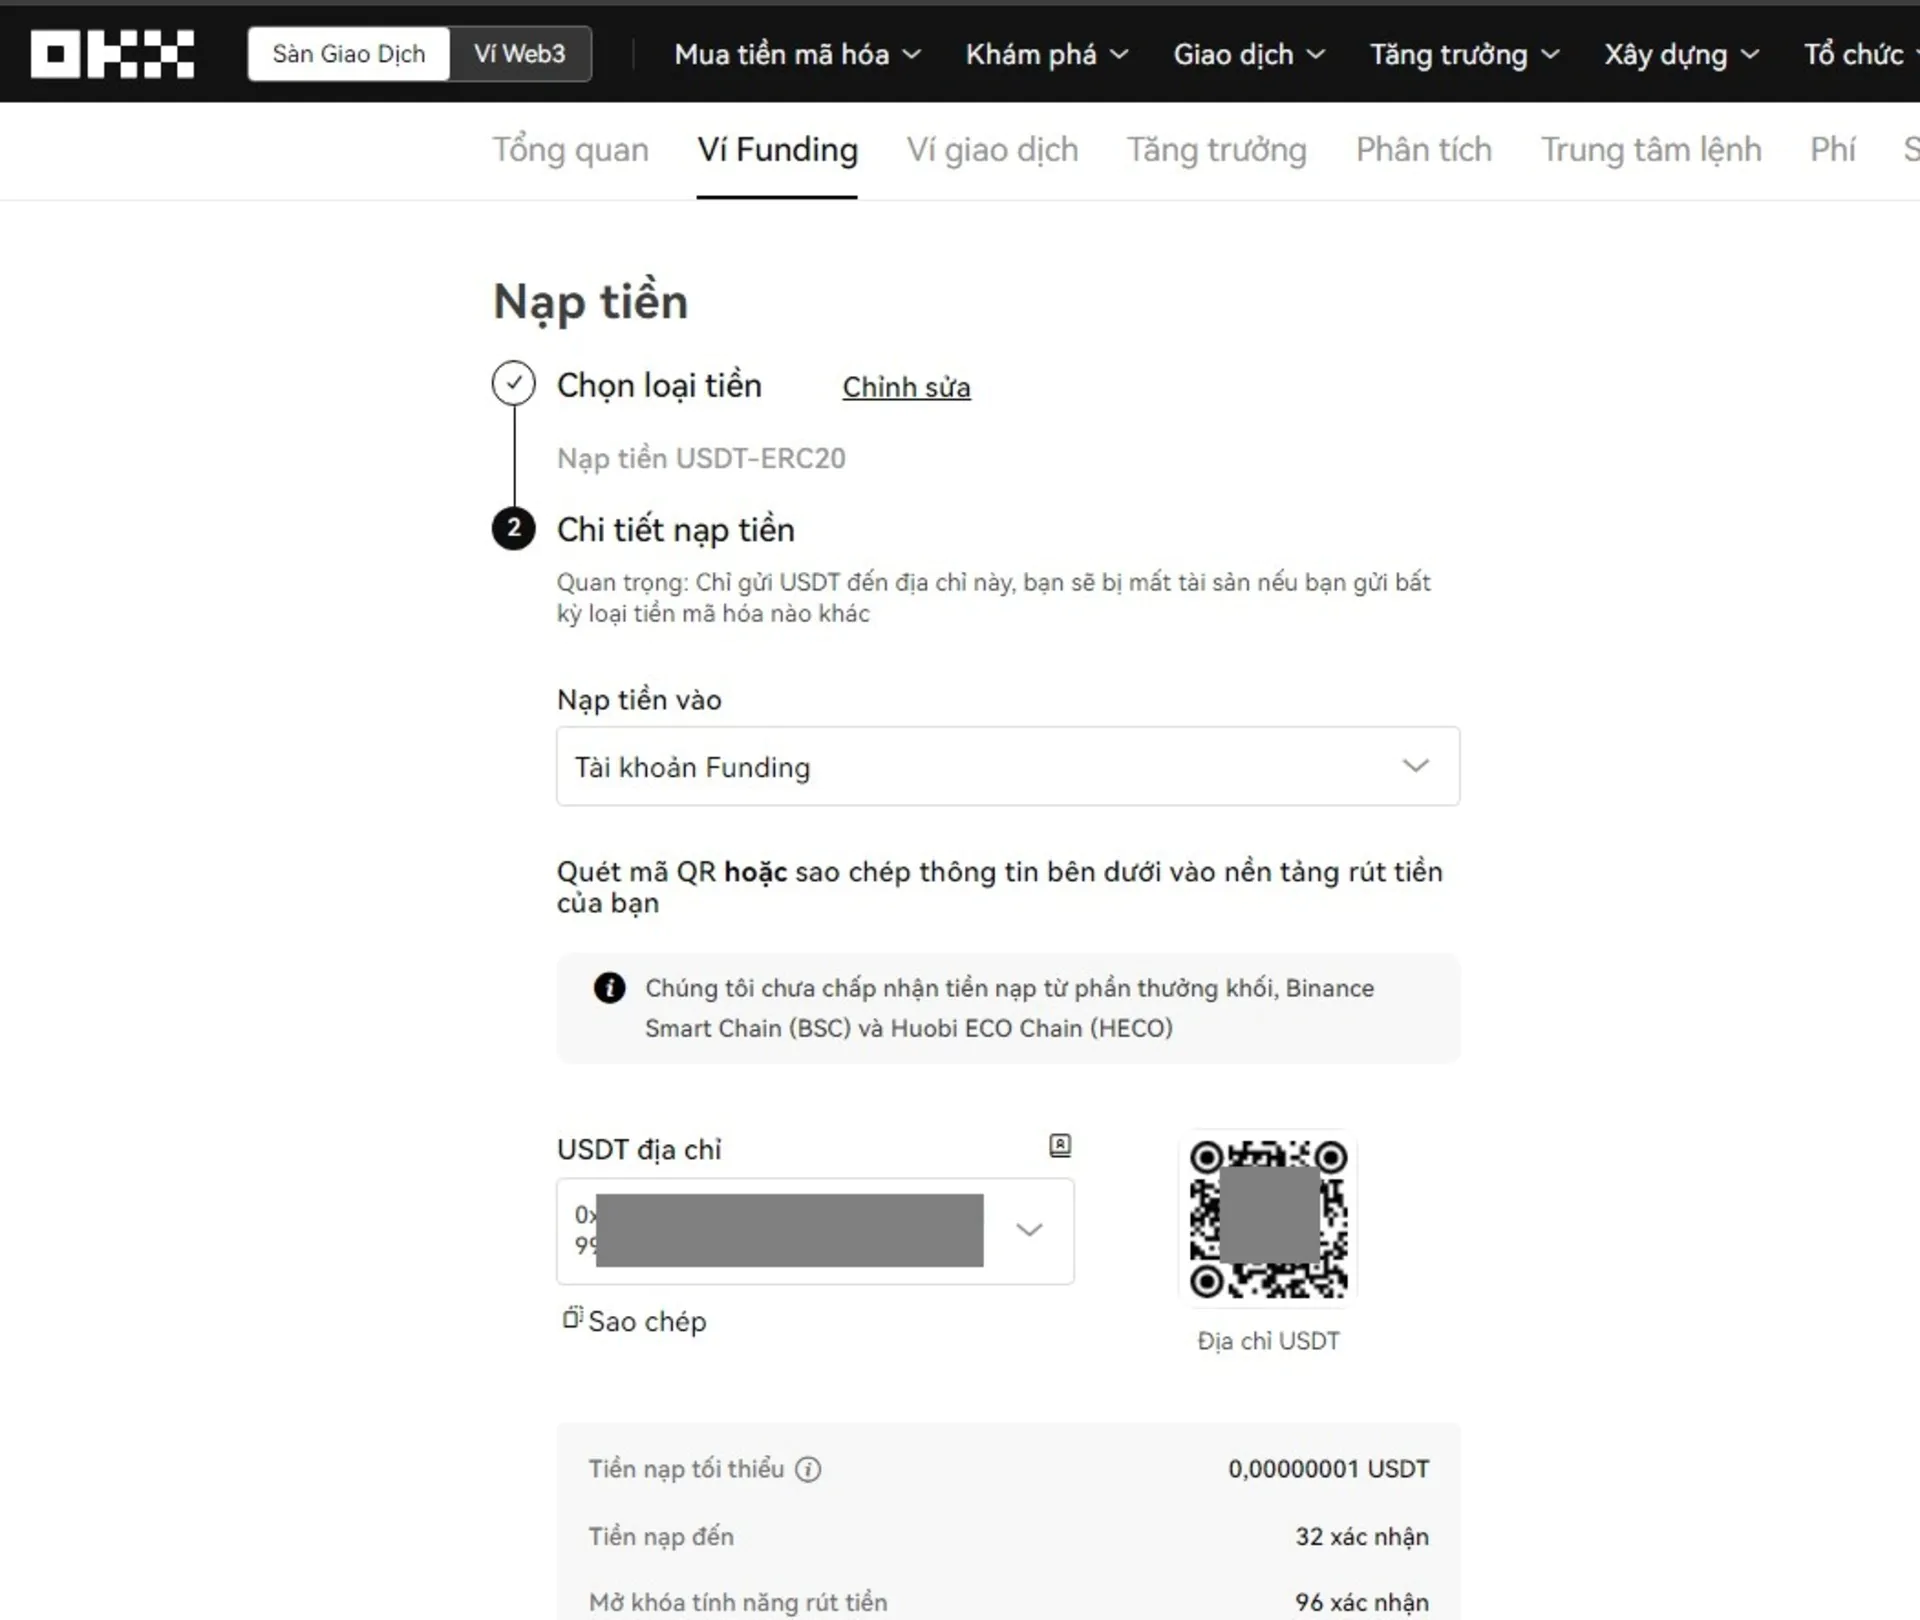
Task: Expand the USDT address dropdown chevron
Action: pyautogui.click(x=1029, y=1230)
